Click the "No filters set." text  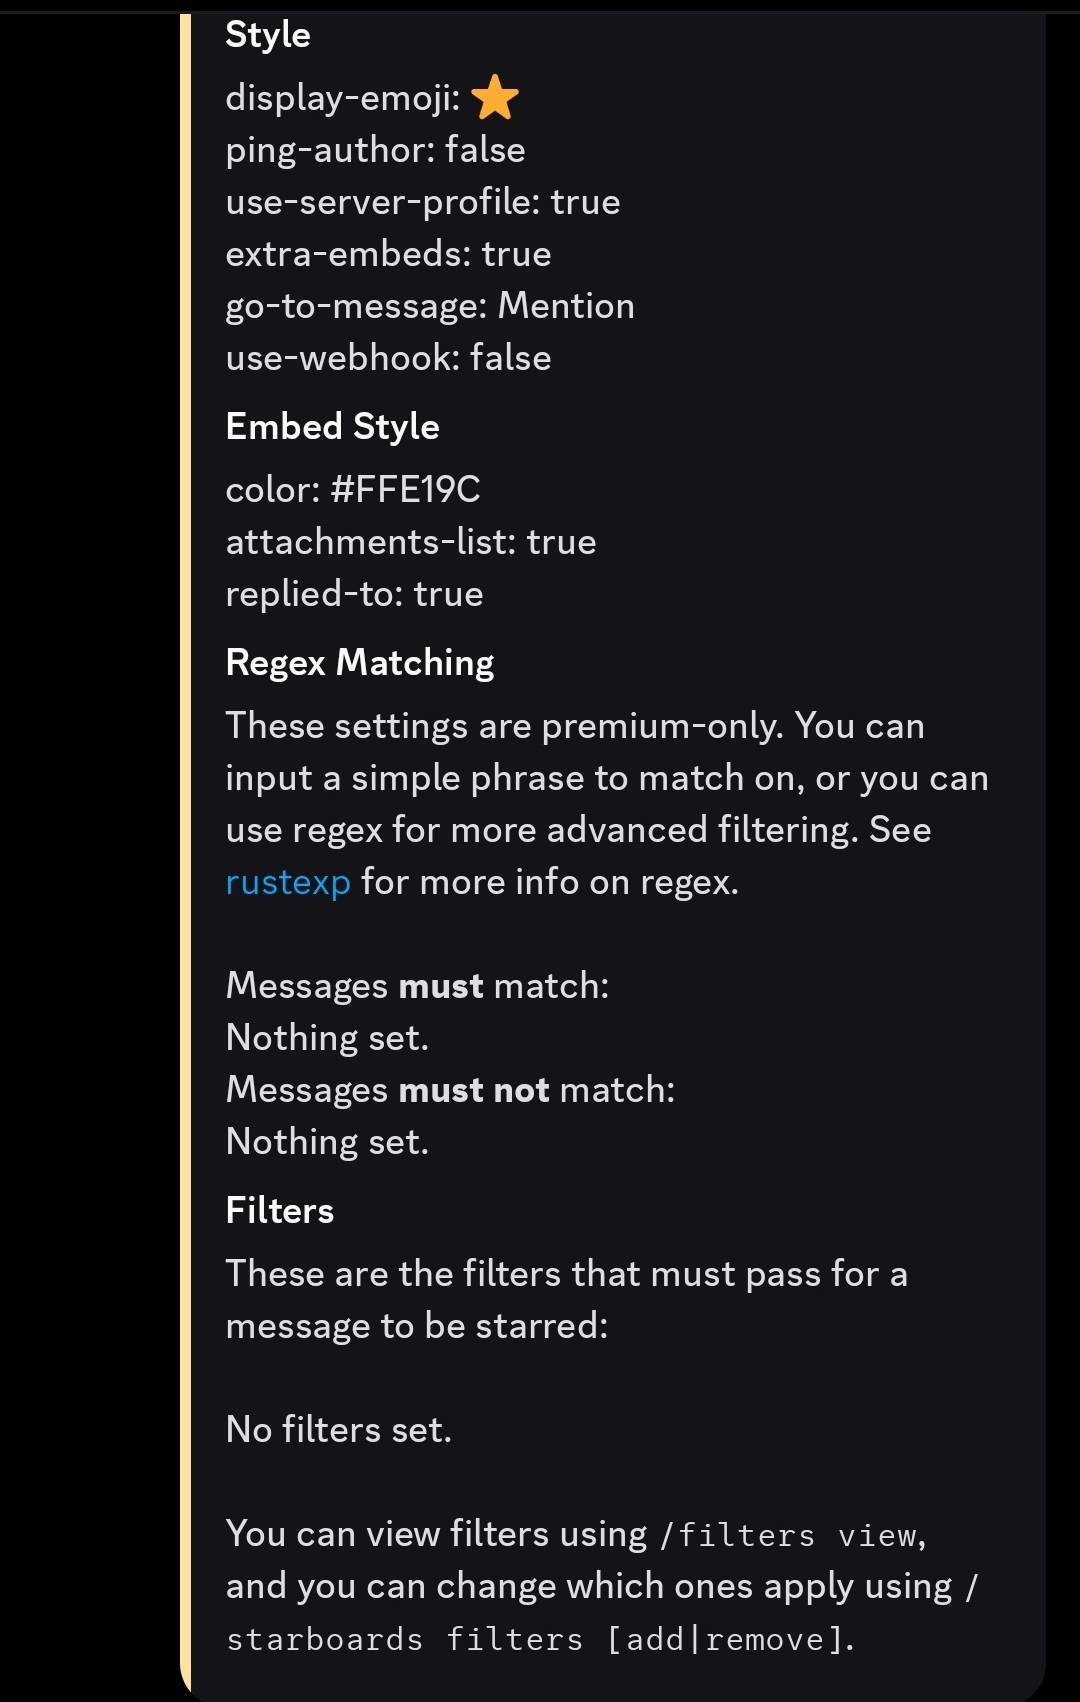[339, 1430]
